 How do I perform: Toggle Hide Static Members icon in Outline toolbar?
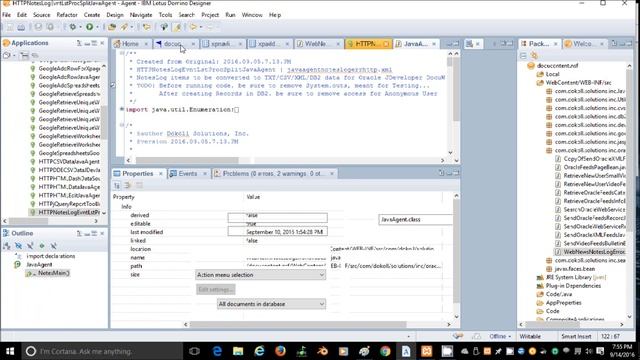coord(30,246)
